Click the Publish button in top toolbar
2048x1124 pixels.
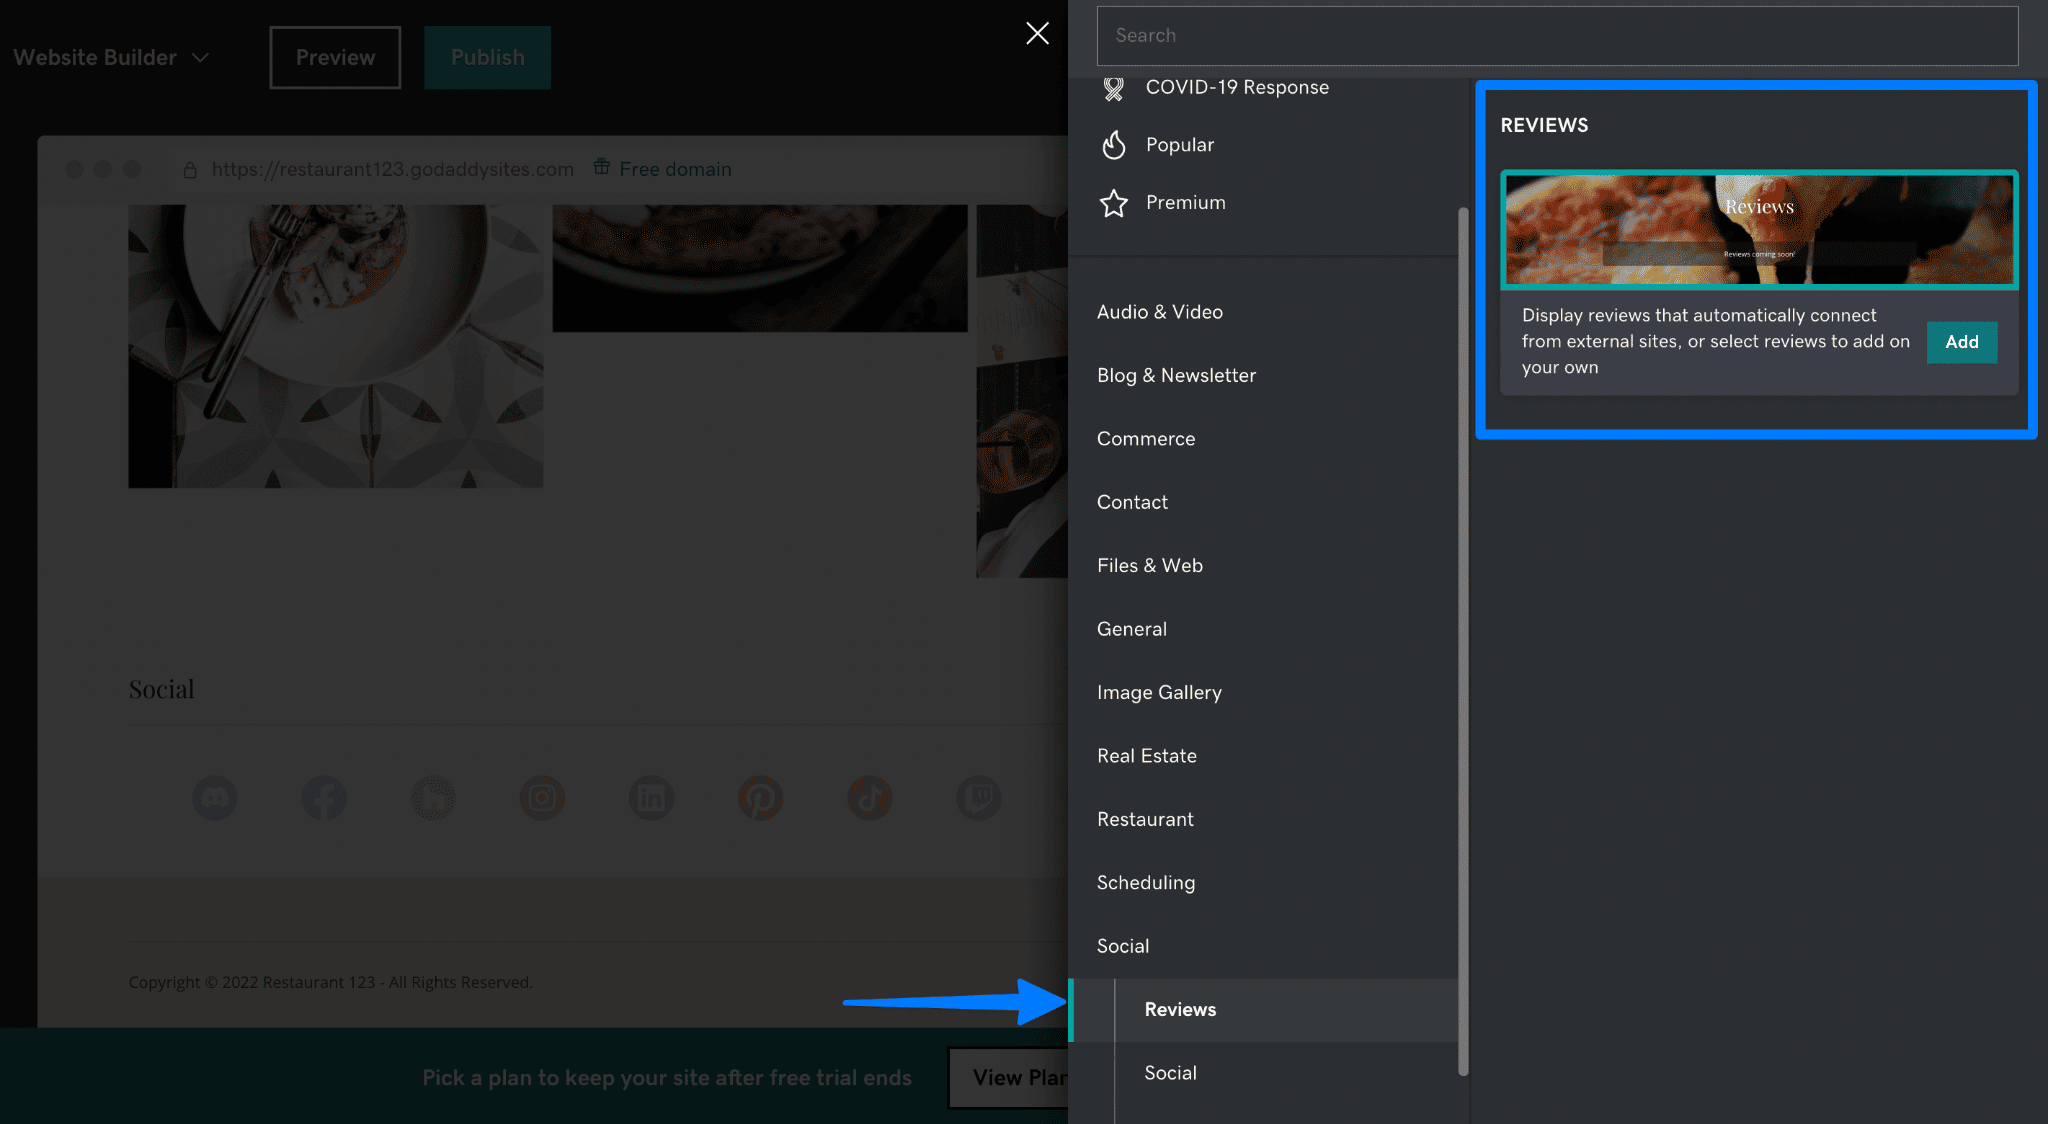[487, 57]
